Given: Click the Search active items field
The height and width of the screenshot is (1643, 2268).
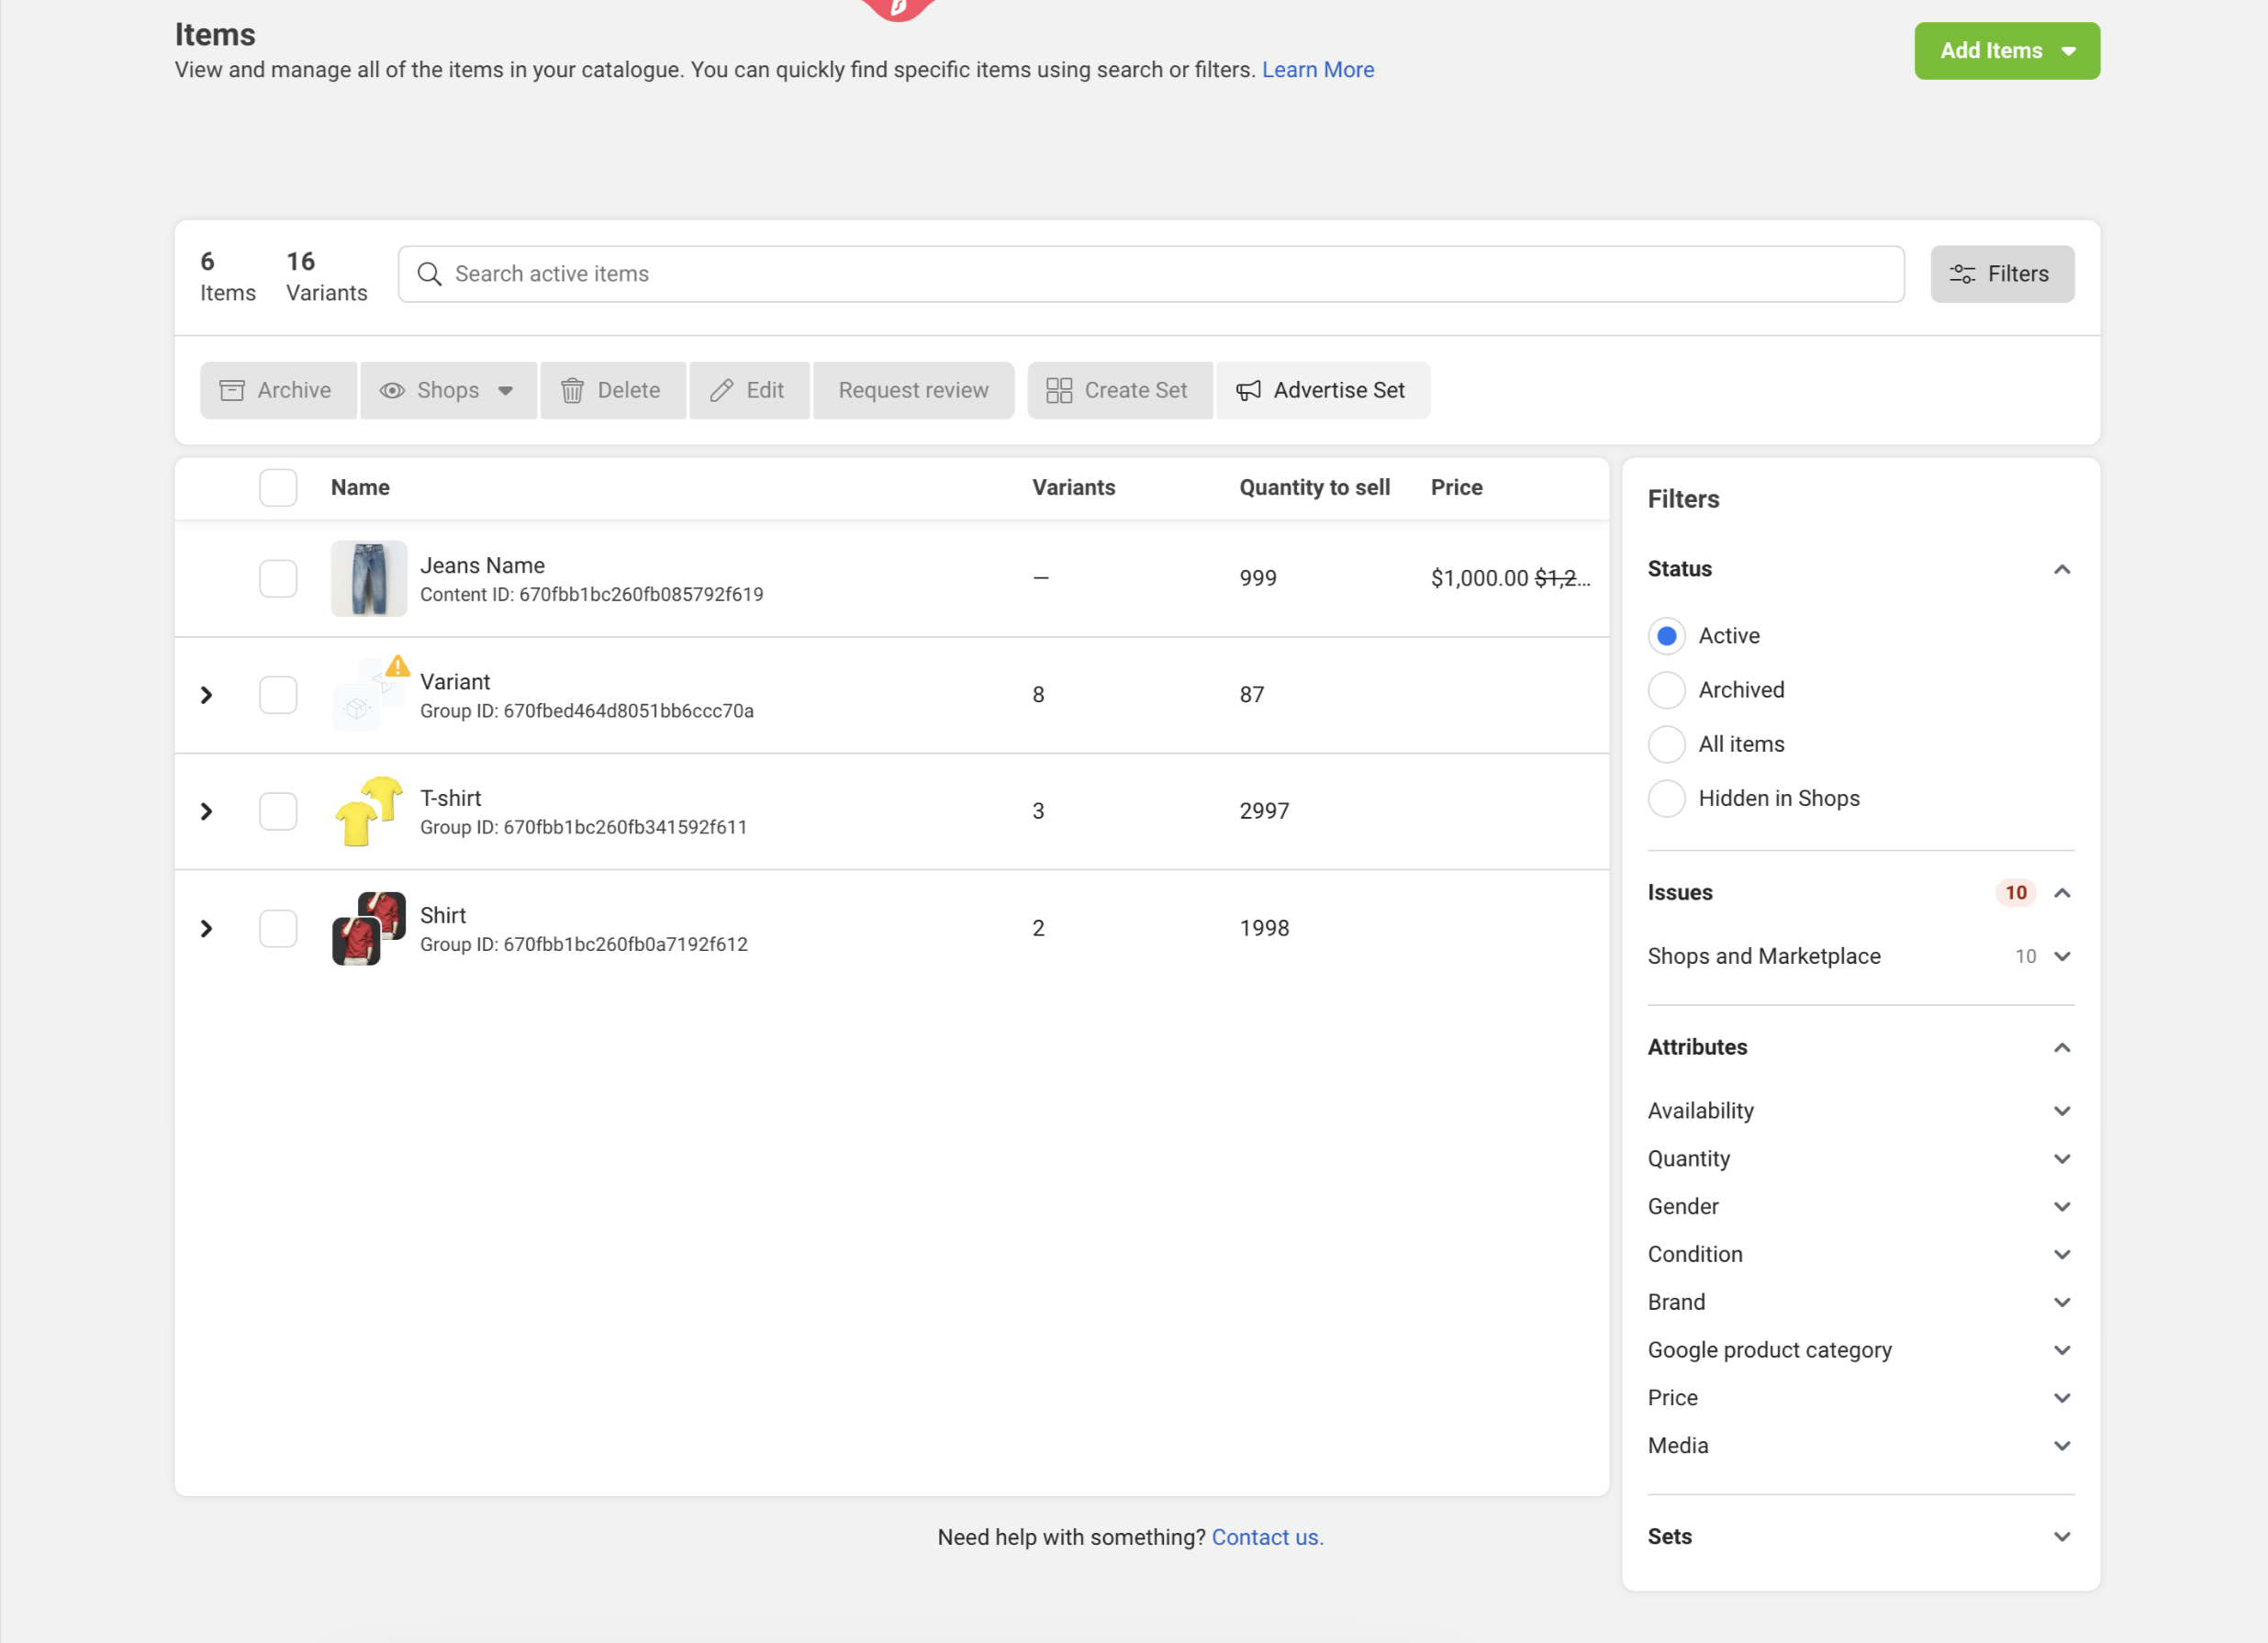Looking at the screenshot, I should point(1151,274).
